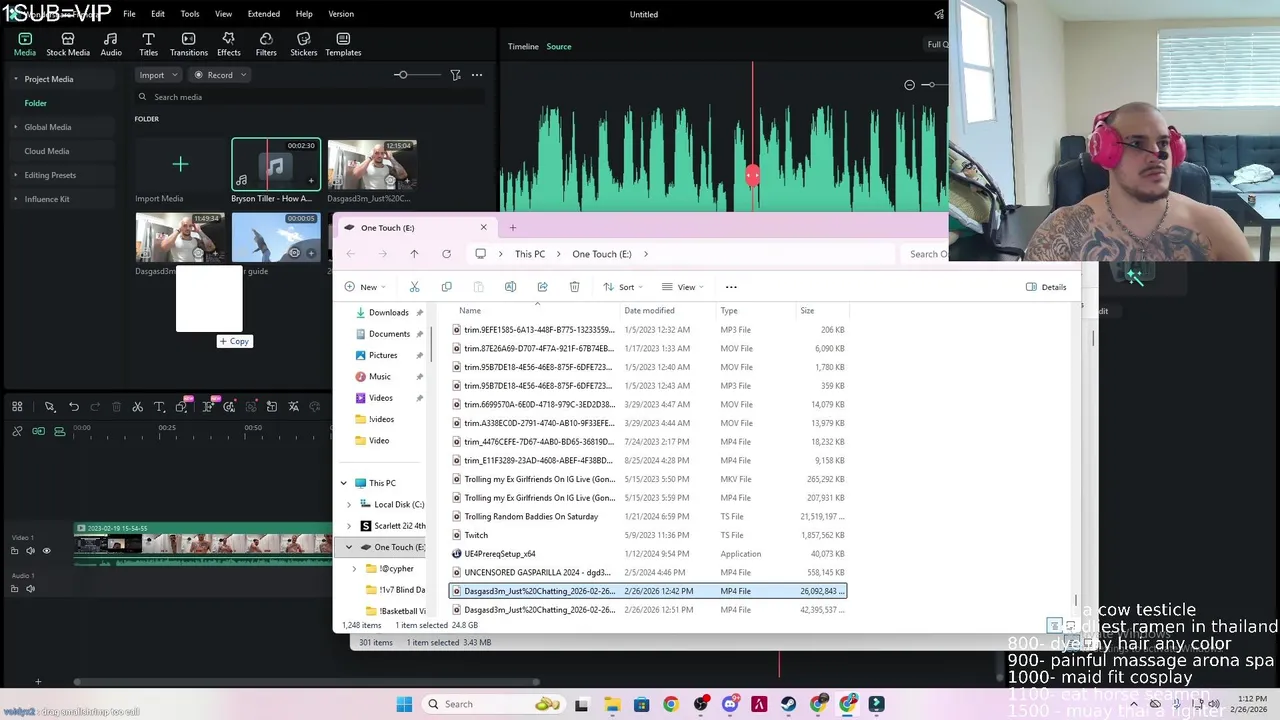This screenshot has width=1280, height=720.
Task: Hide Video 1 track with eye icon
Action: pyautogui.click(x=46, y=551)
